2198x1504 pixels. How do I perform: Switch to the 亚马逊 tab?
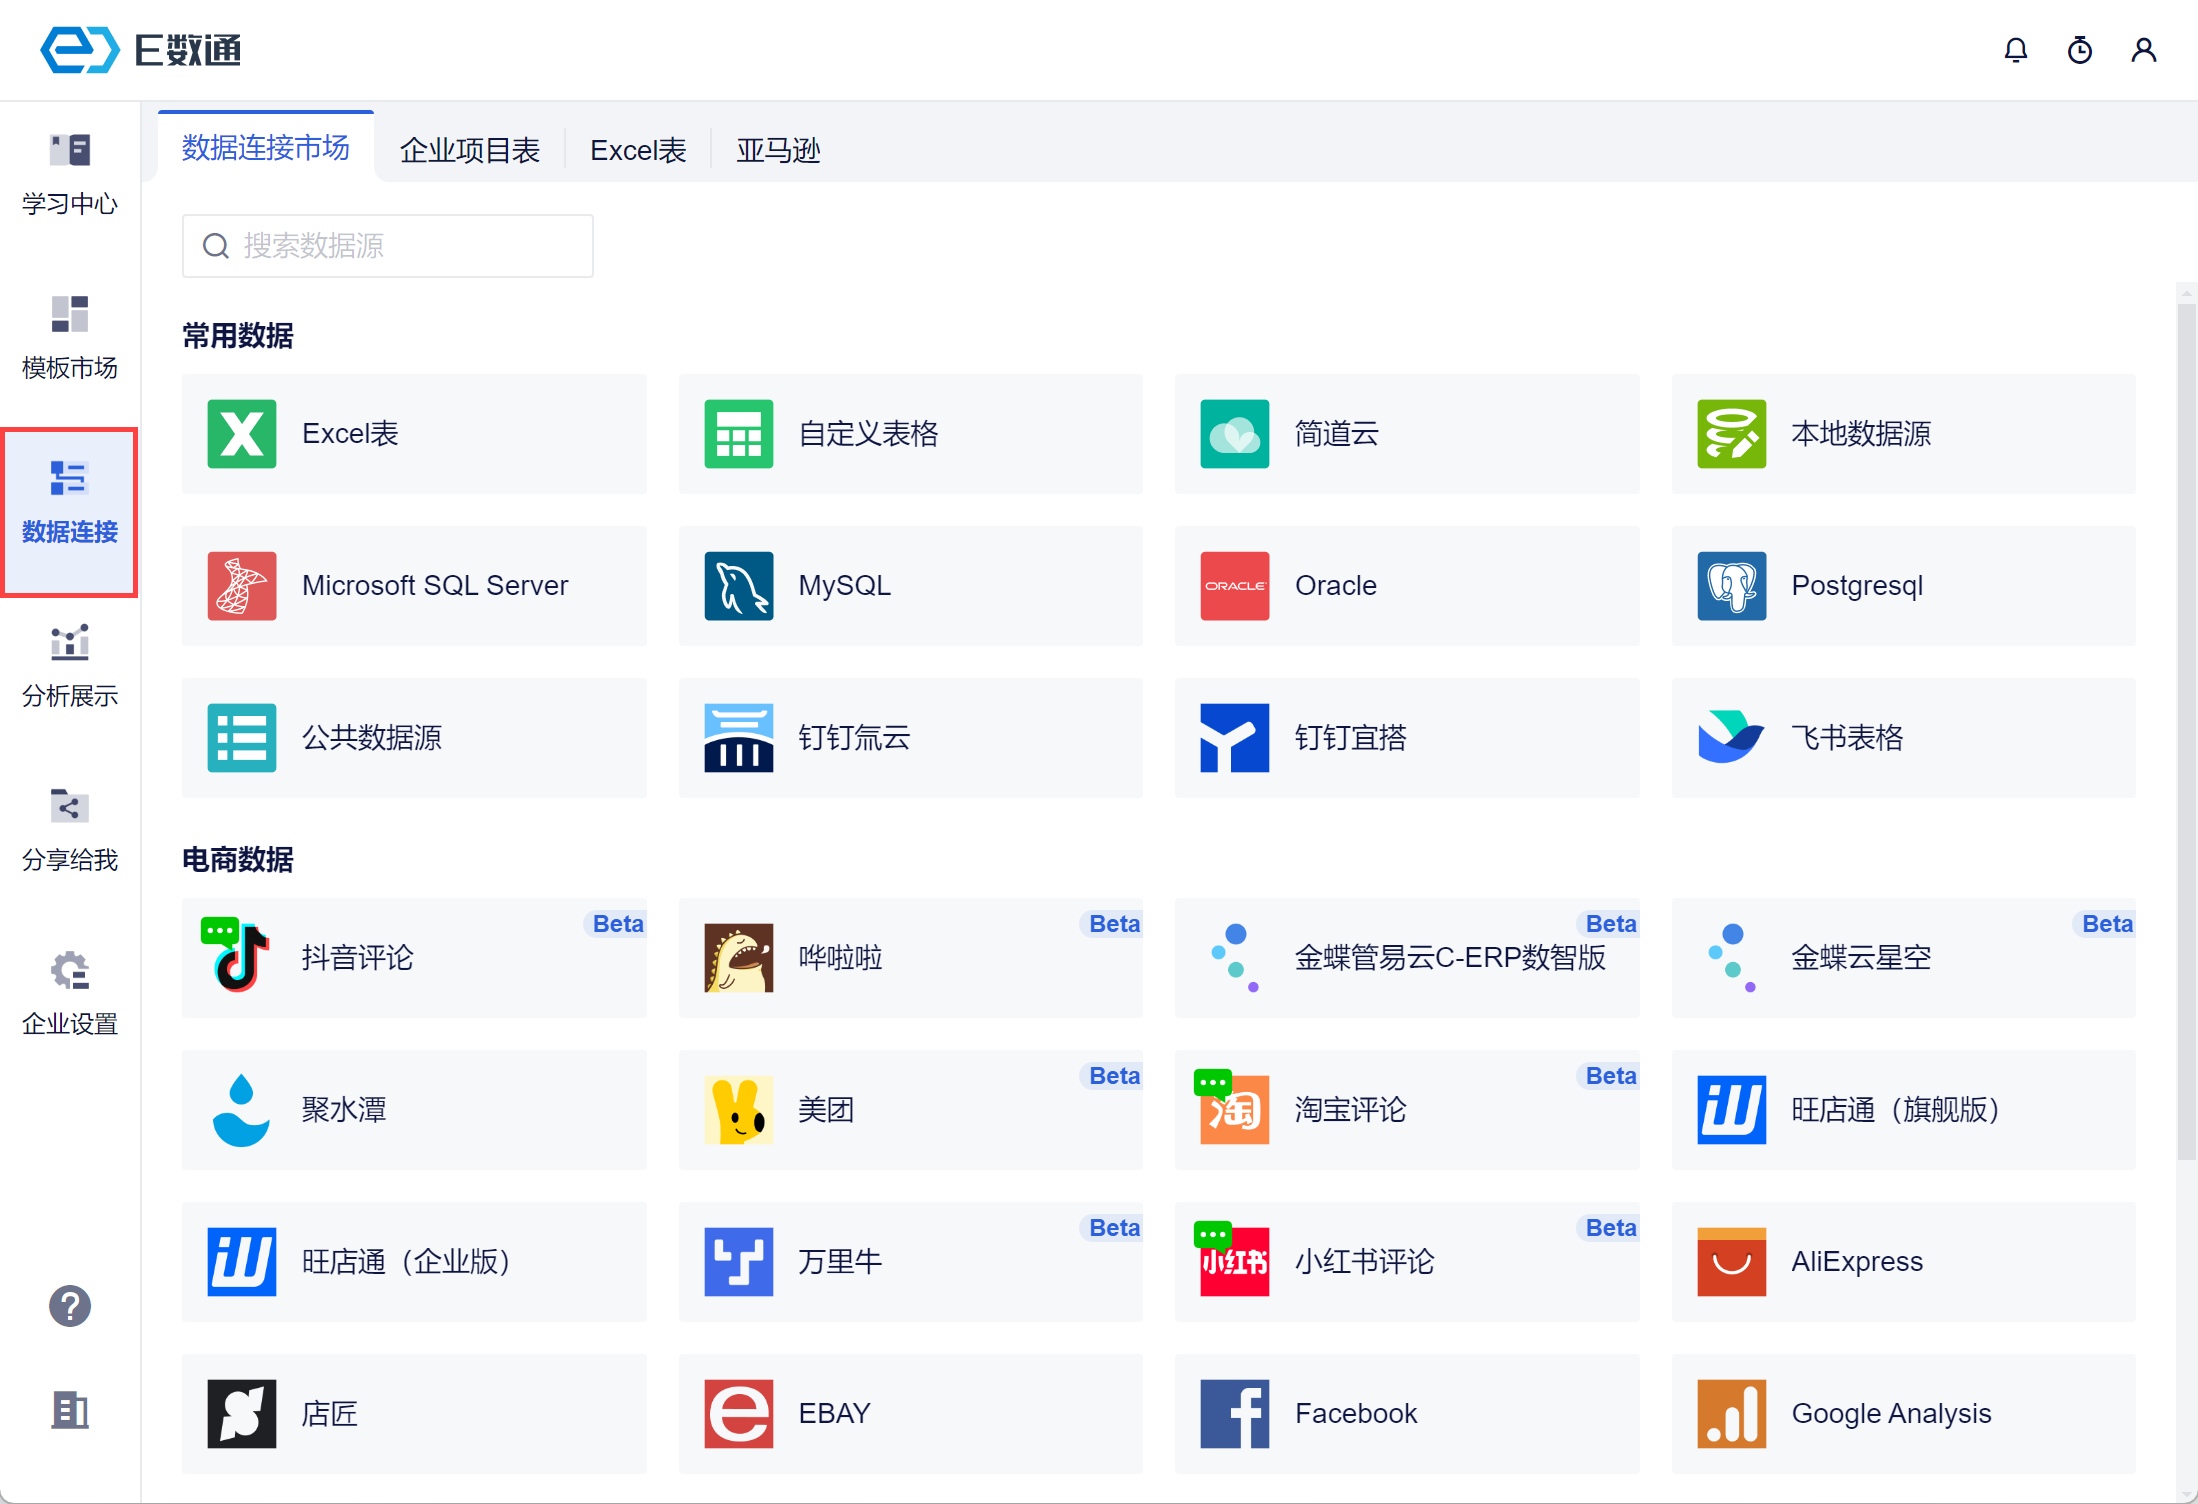coord(777,150)
